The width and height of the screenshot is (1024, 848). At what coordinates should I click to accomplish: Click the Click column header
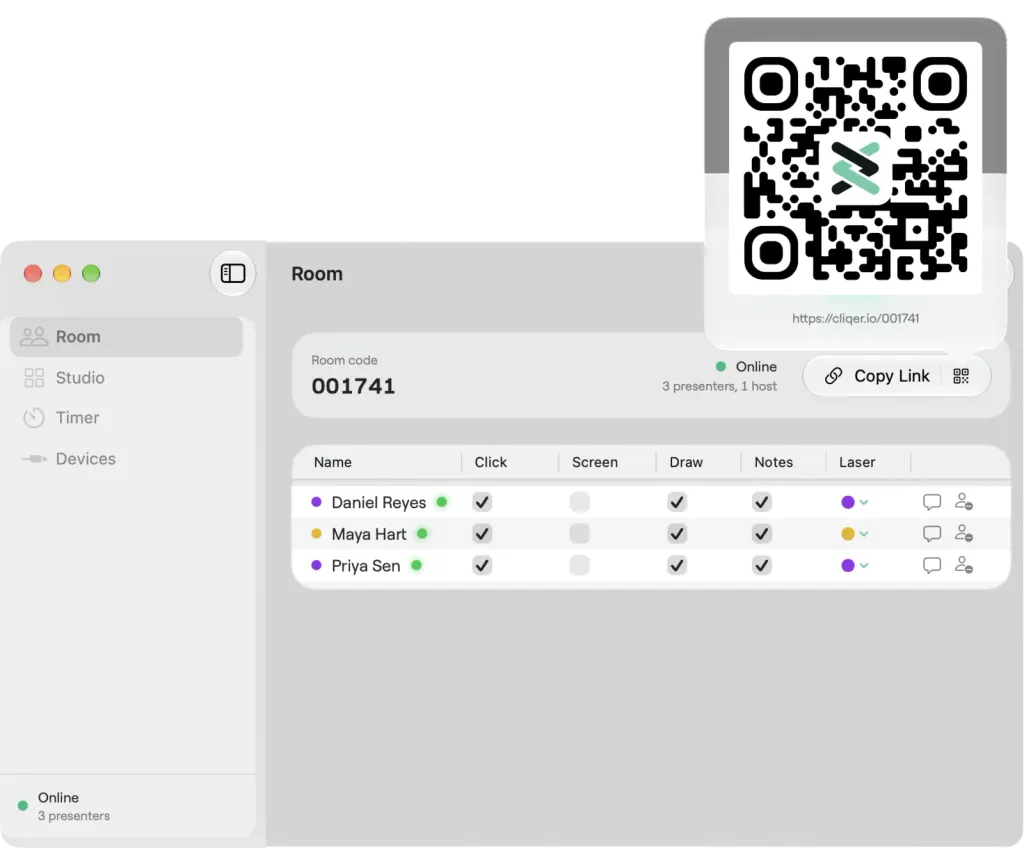(x=490, y=462)
